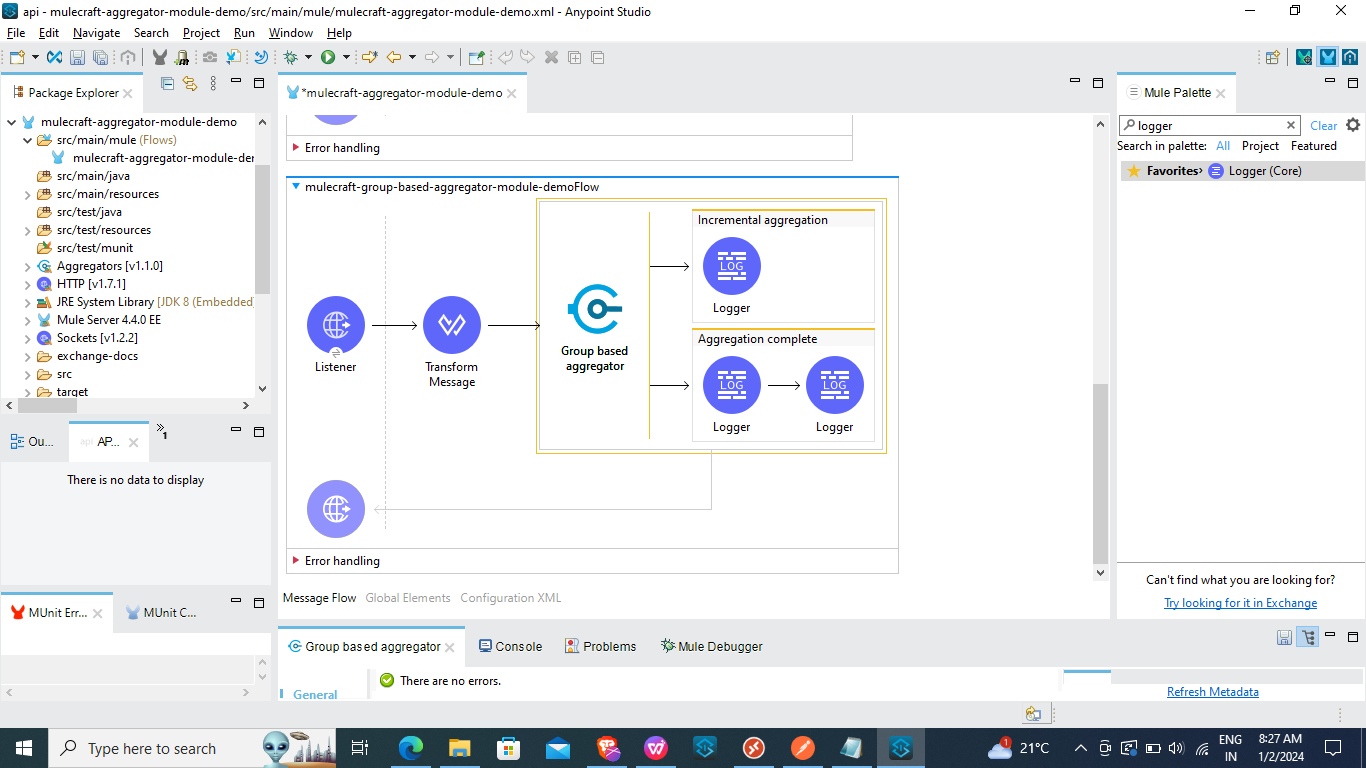1366x768 pixels.
Task: Click the green Run button in toolbar
Action: coord(327,57)
